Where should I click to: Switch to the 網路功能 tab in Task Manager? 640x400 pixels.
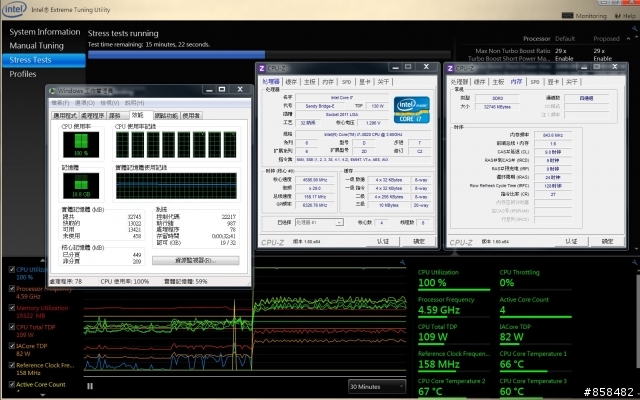click(166, 116)
